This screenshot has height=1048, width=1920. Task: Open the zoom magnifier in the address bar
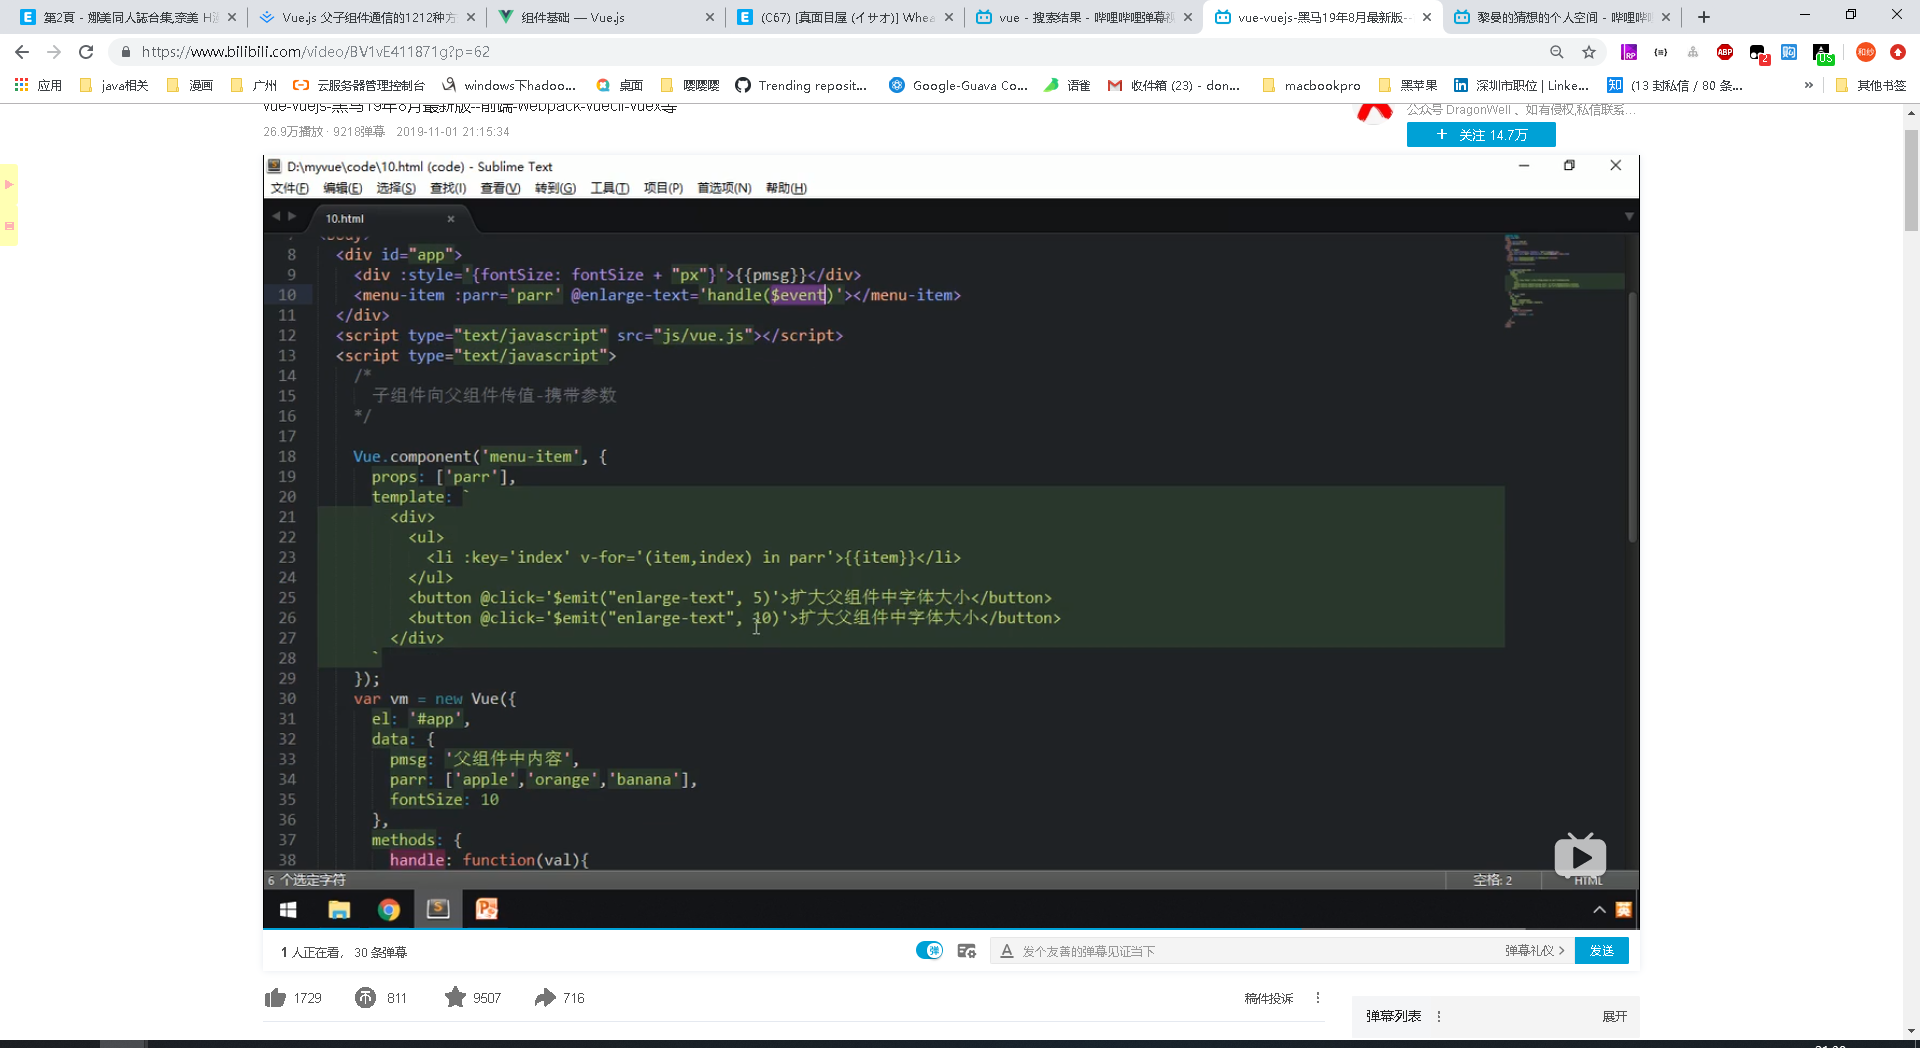pos(1557,52)
